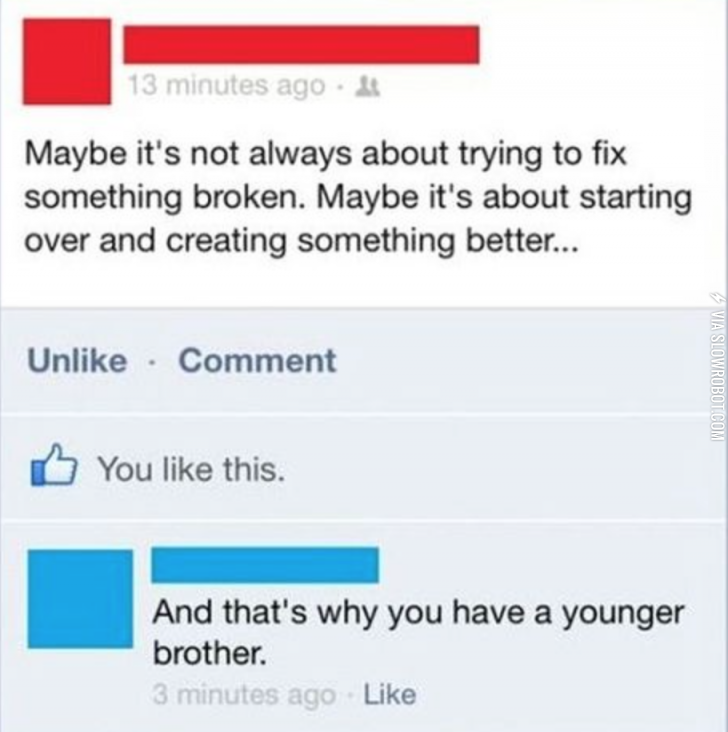Open the post author's red profile picture

pos(67,61)
